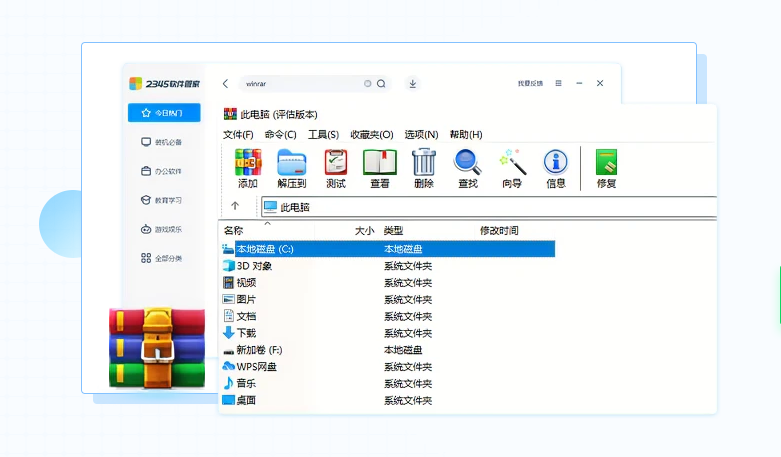Click the 删除 (Delete) trash bin icon
This screenshot has height=457, width=781.
(x=424, y=162)
